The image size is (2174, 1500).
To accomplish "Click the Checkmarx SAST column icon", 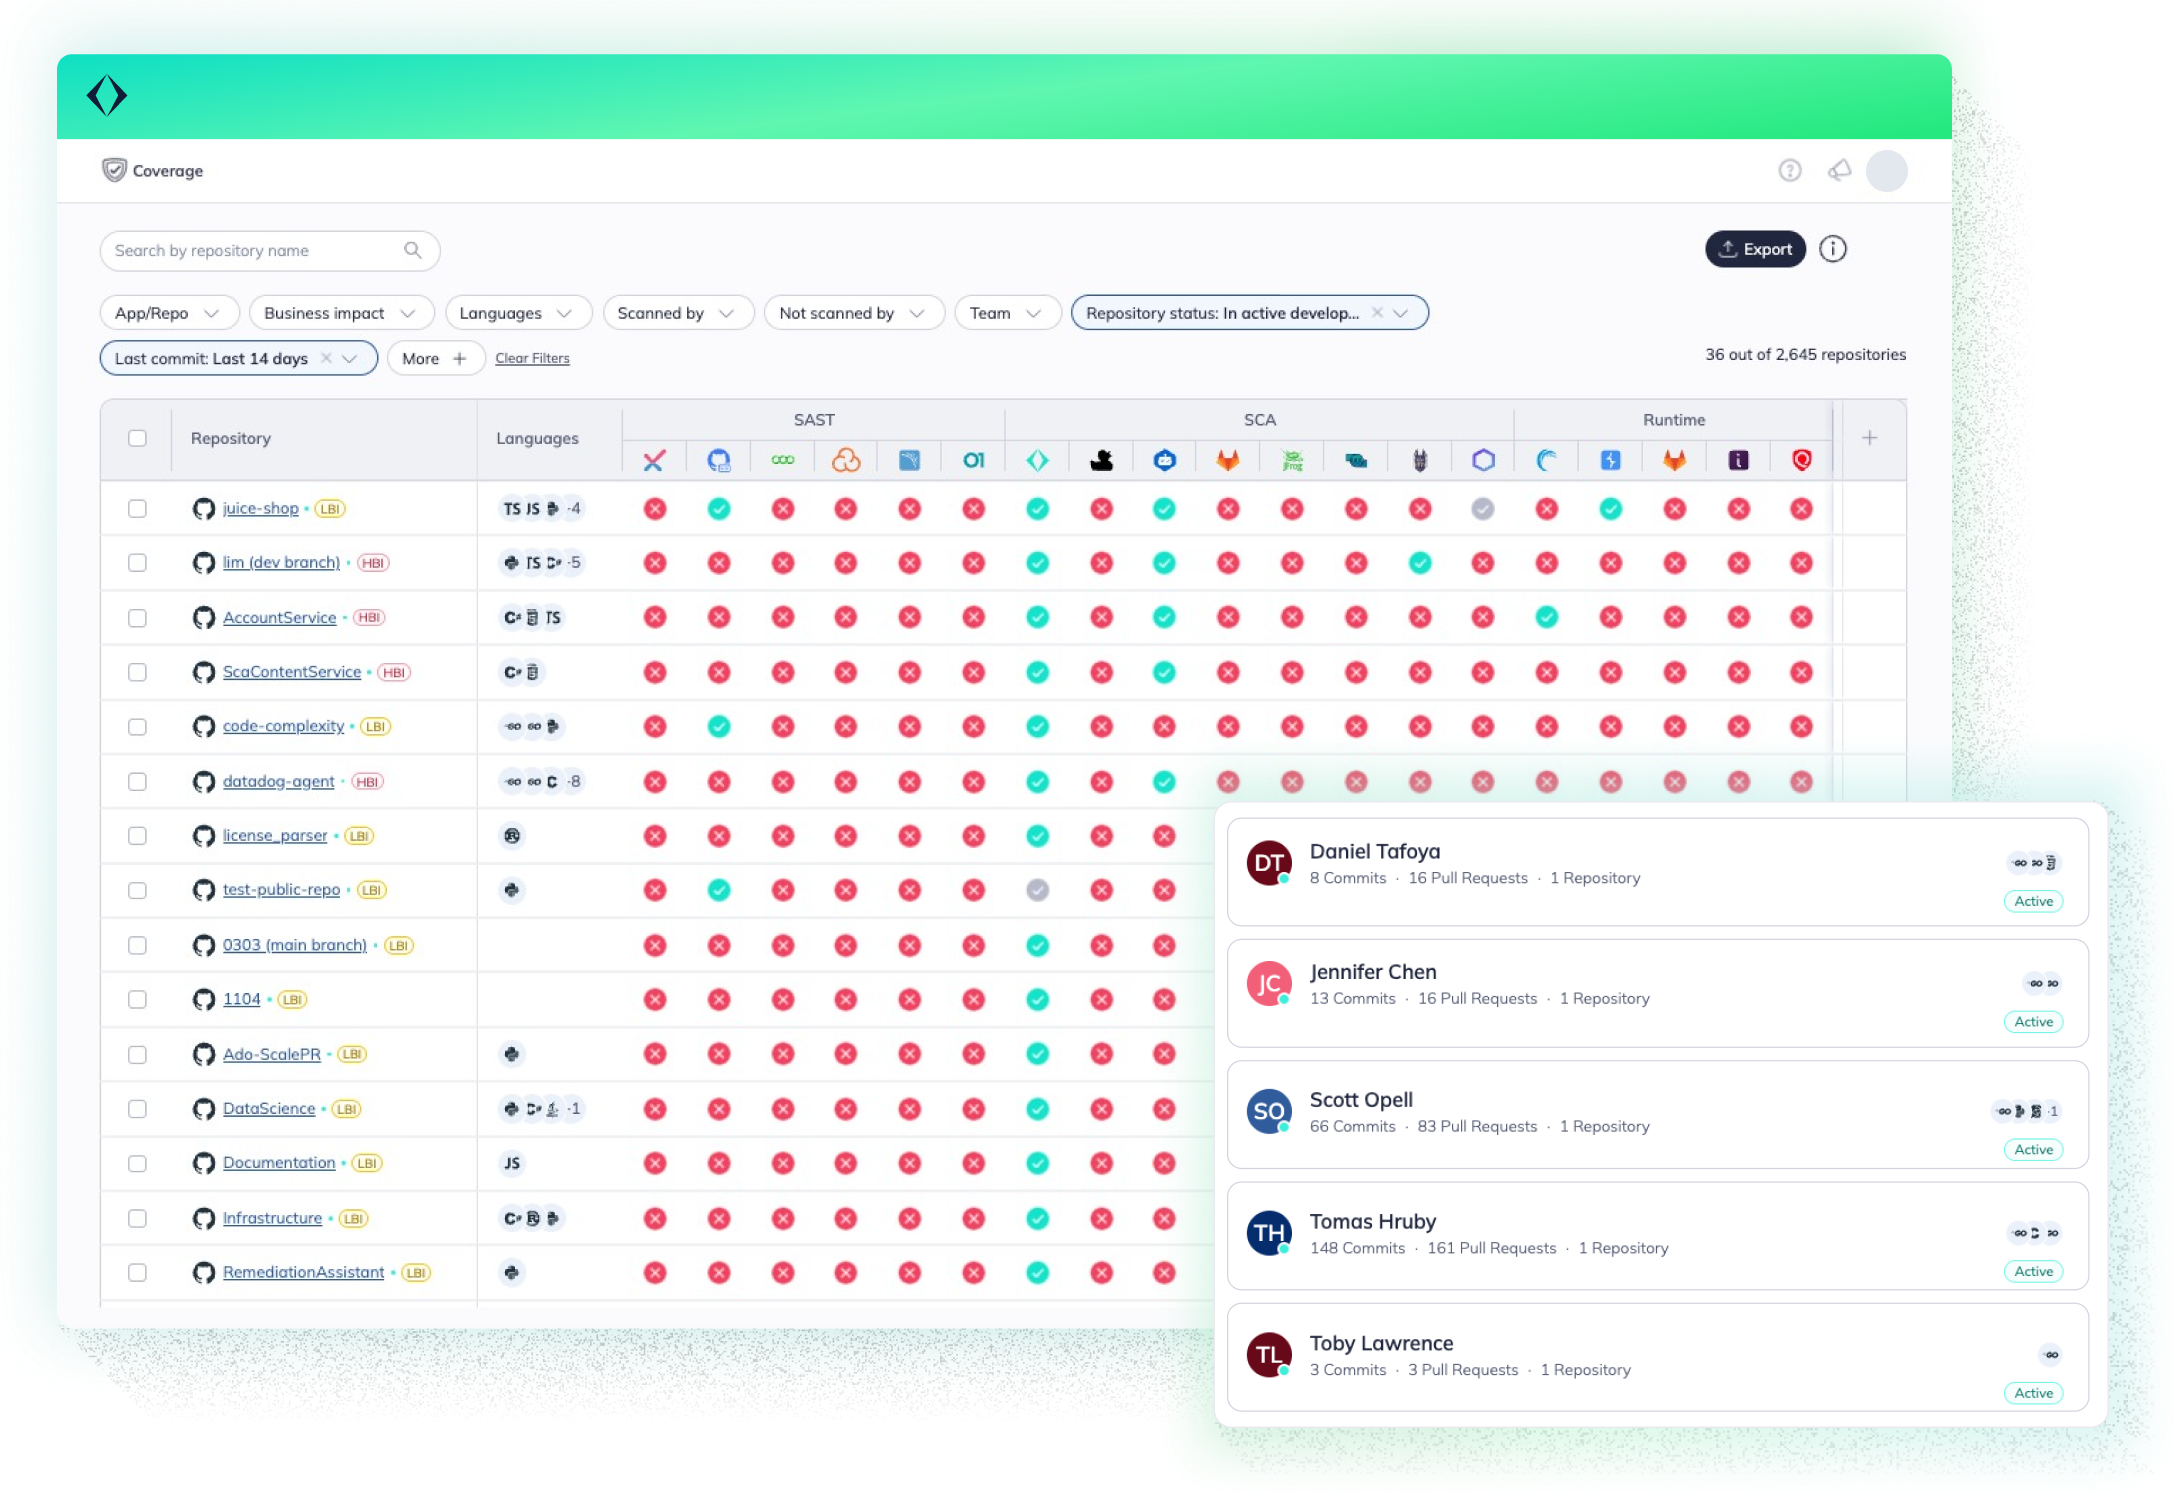I will pos(654,460).
